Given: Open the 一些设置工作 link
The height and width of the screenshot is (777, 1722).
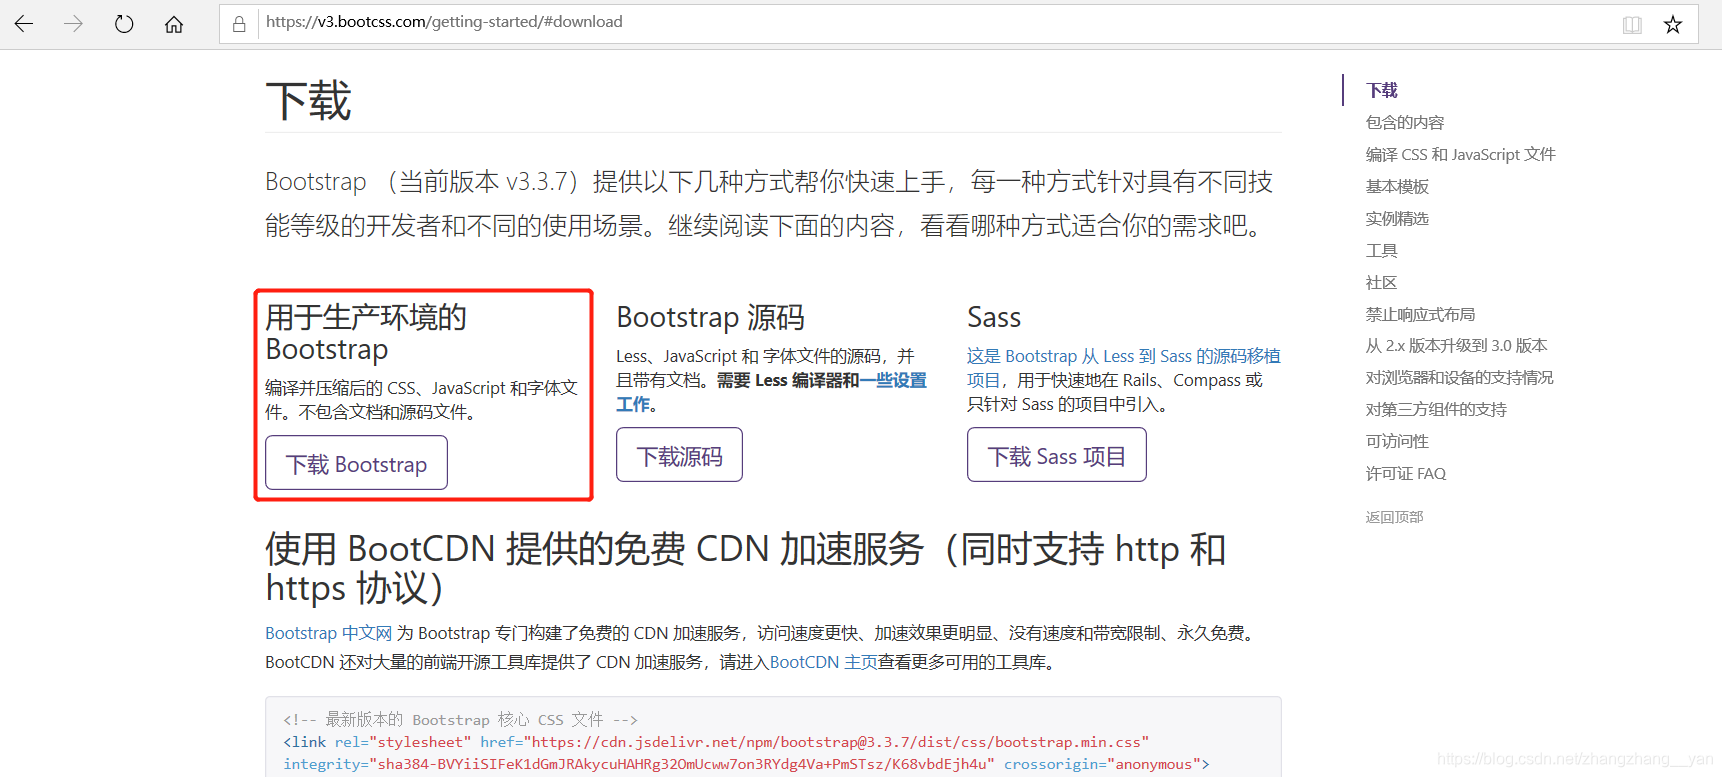Looking at the screenshot, I should [771, 392].
